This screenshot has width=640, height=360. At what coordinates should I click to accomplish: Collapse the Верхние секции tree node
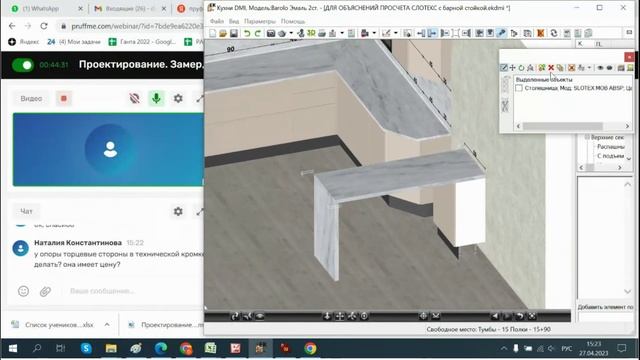pyautogui.click(x=587, y=138)
